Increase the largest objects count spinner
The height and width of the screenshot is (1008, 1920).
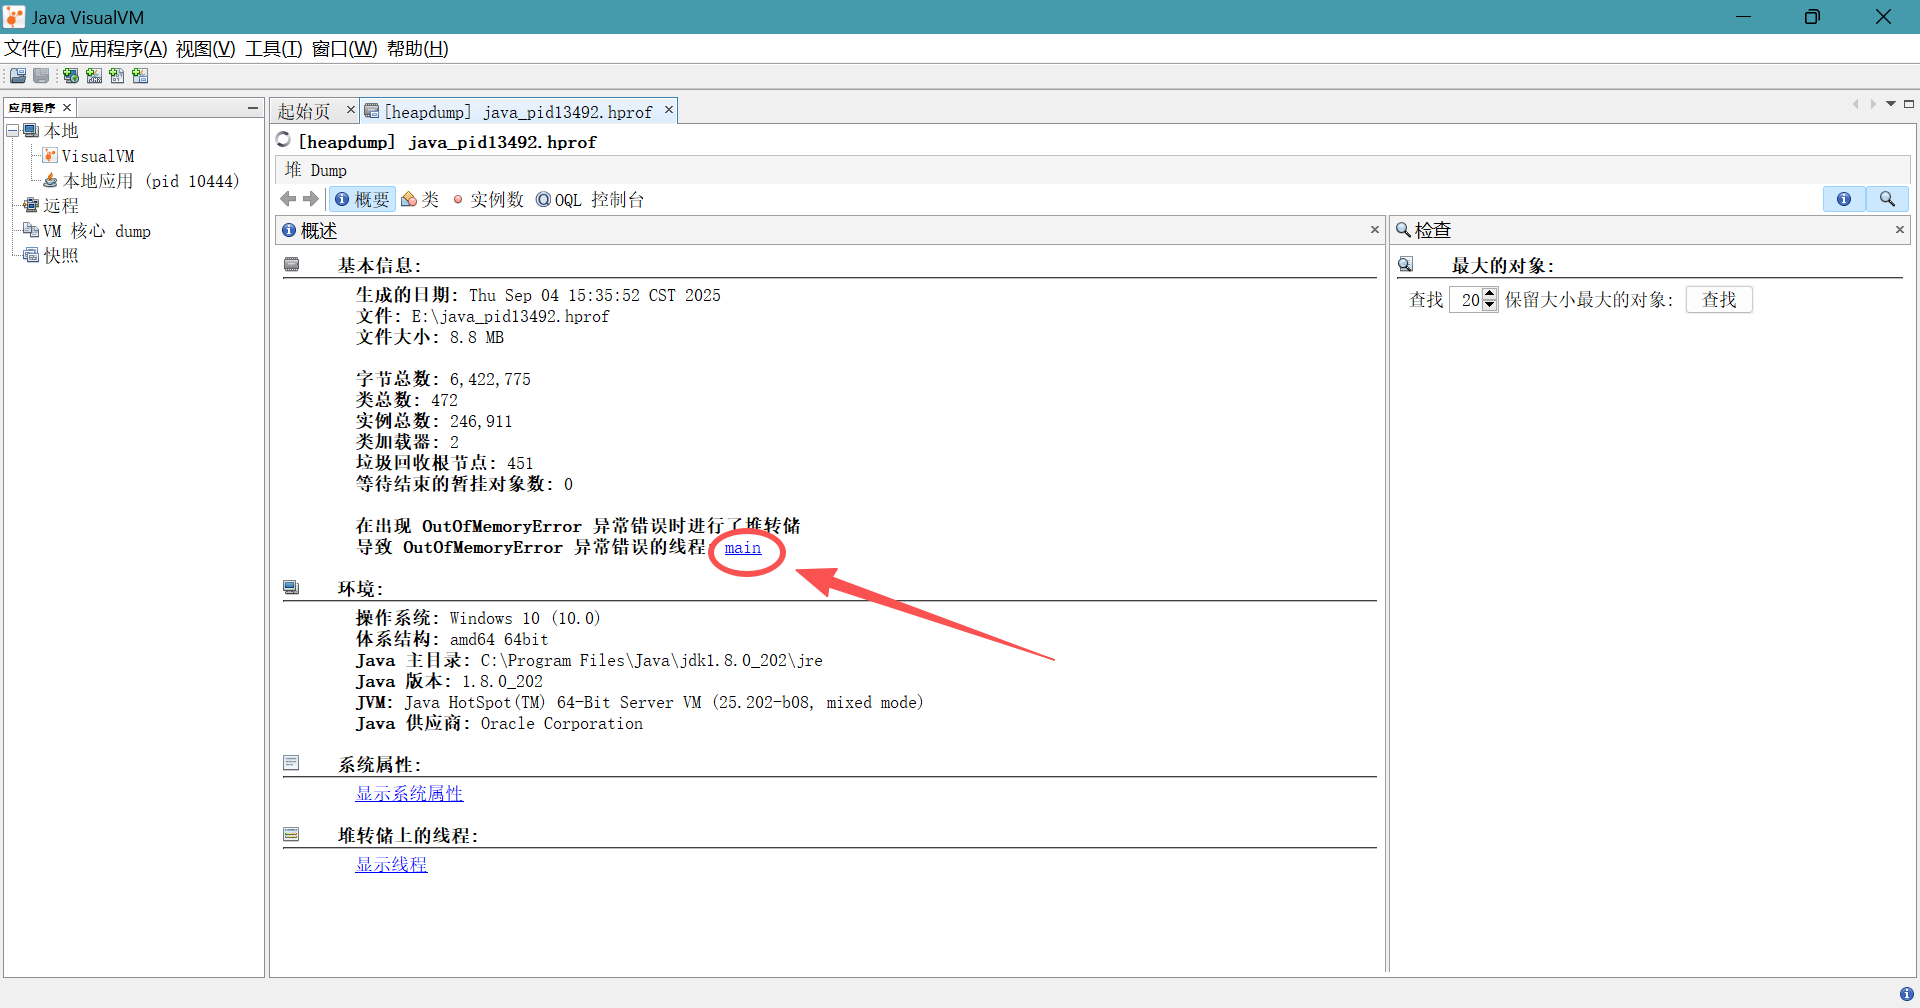pyautogui.click(x=1490, y=293)
